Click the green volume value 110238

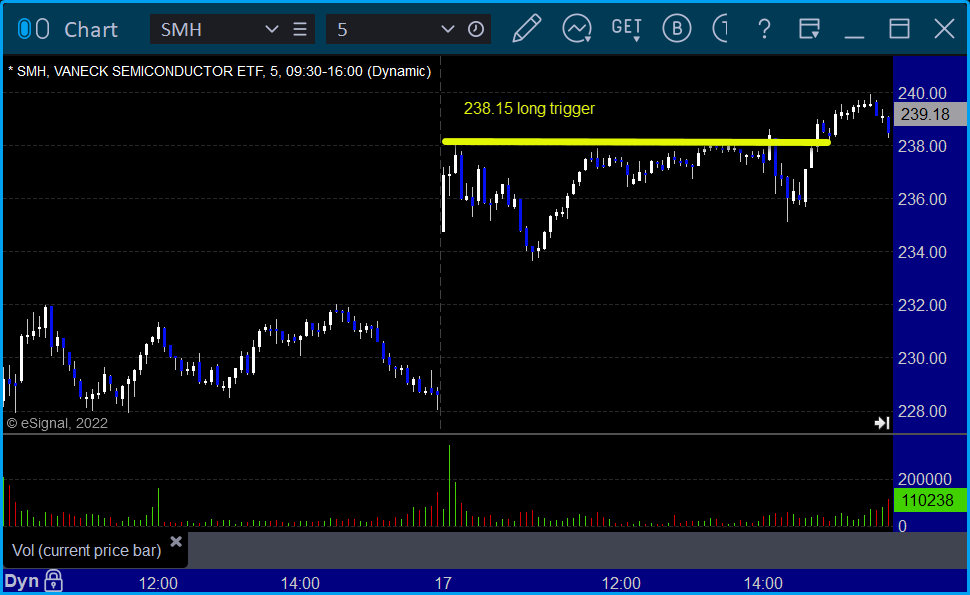[x=930, y=500]
